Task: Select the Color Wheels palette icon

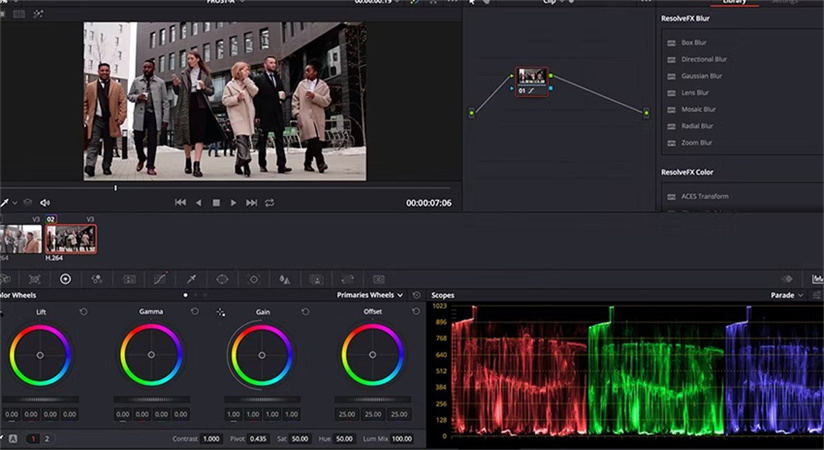Action: tap(65, 279)
